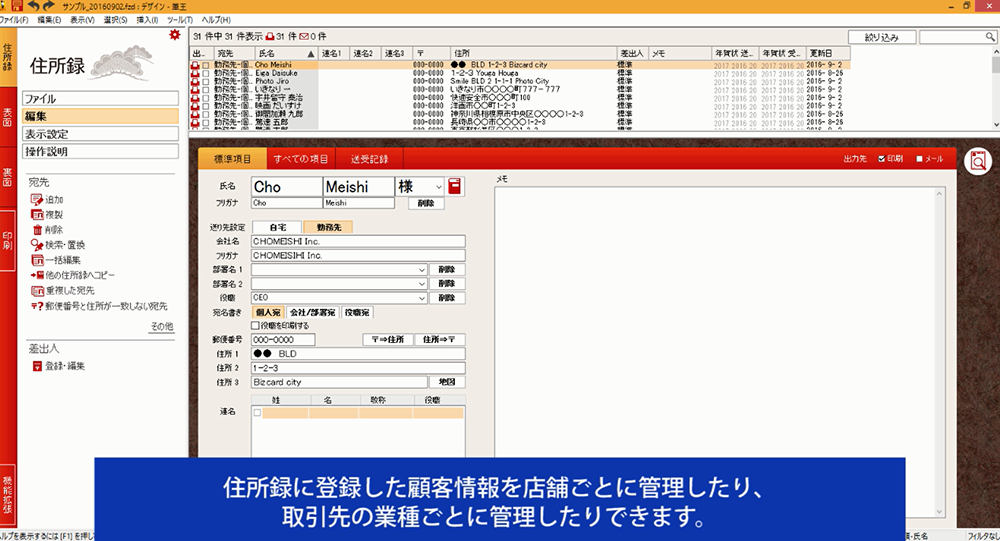
Task: Open the red gear settings icon
Action: [174, 35]
